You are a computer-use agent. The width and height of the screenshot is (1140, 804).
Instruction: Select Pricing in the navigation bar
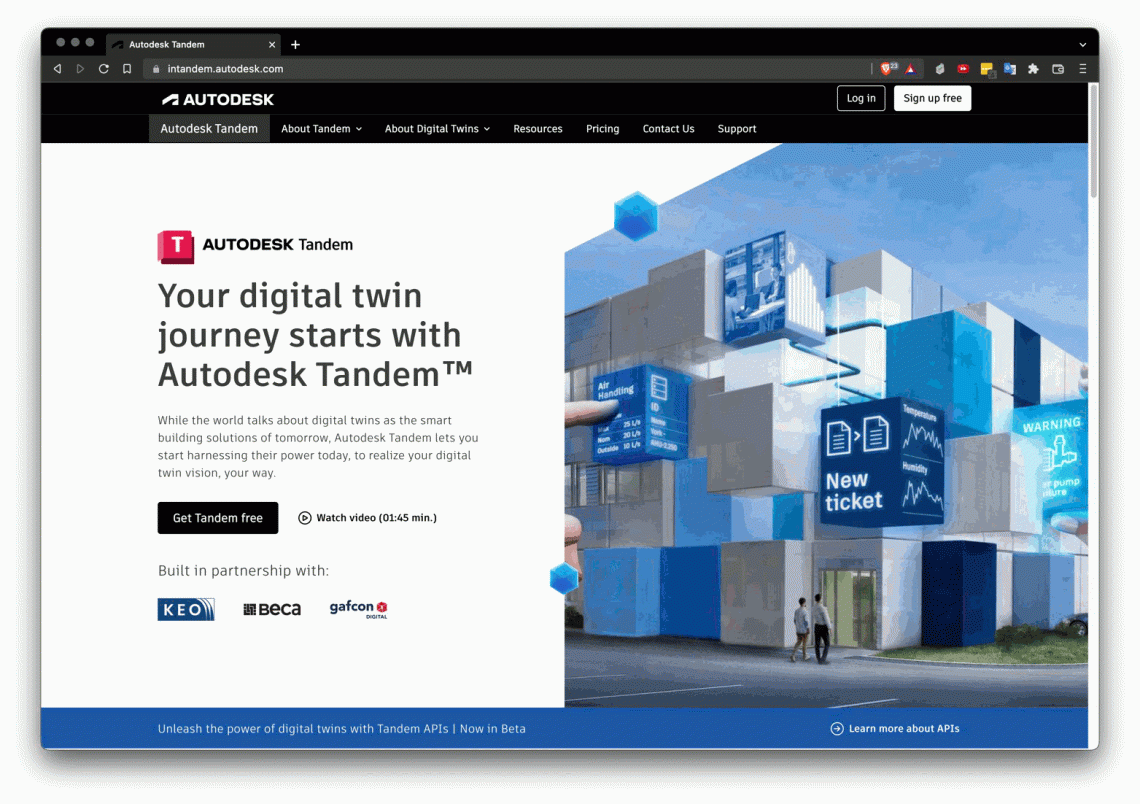point(602,128)
